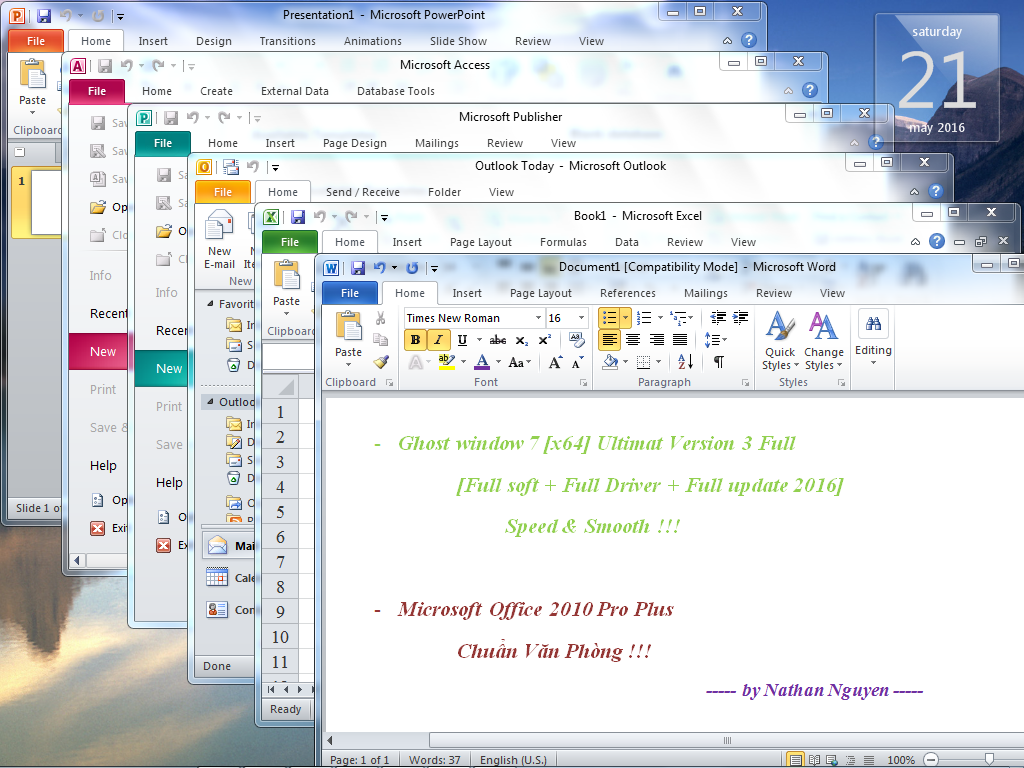Apply Strikethrough in Word's Font group
1024x768 pixels.
click(498, 340)
